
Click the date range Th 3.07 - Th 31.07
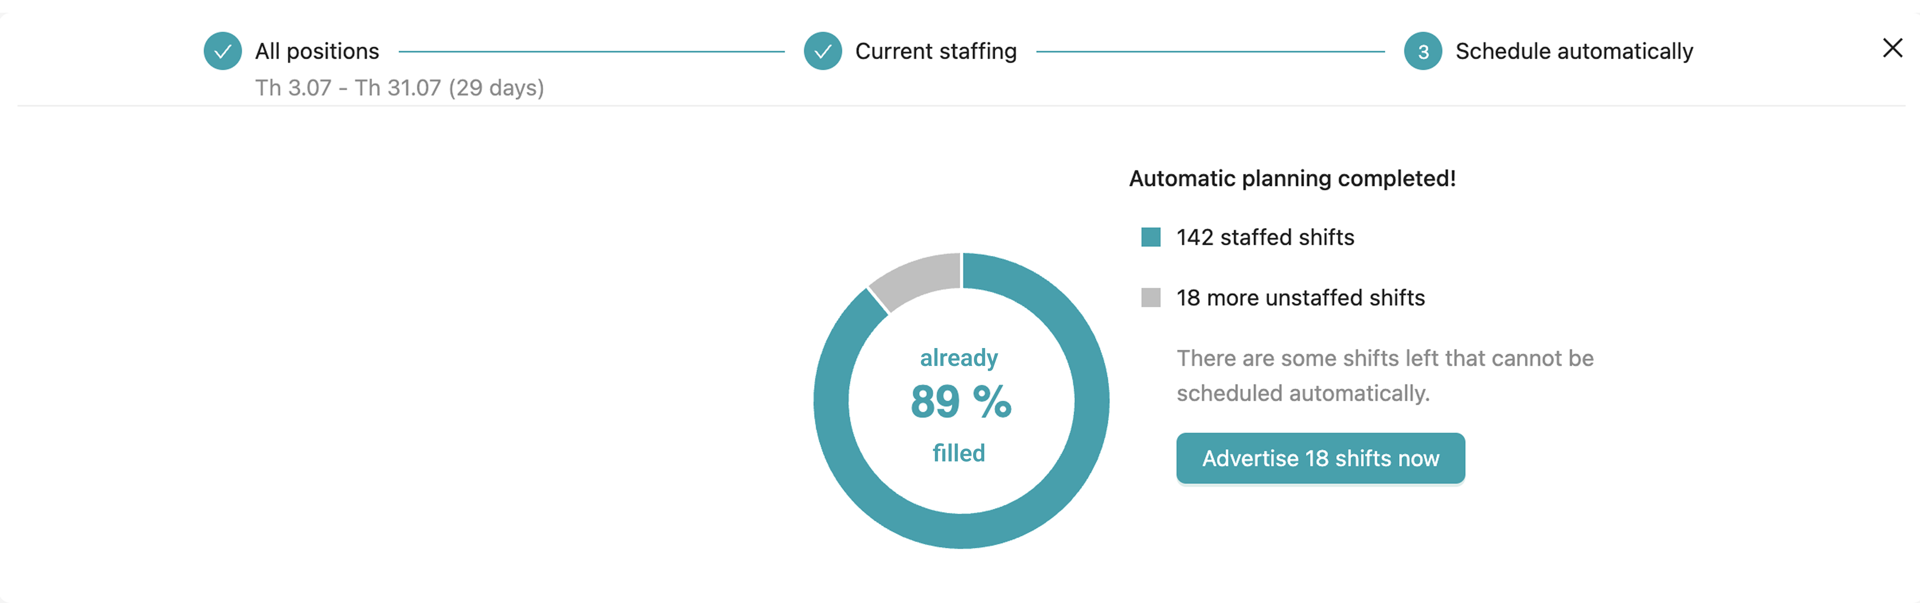click(x=399, y=88)
